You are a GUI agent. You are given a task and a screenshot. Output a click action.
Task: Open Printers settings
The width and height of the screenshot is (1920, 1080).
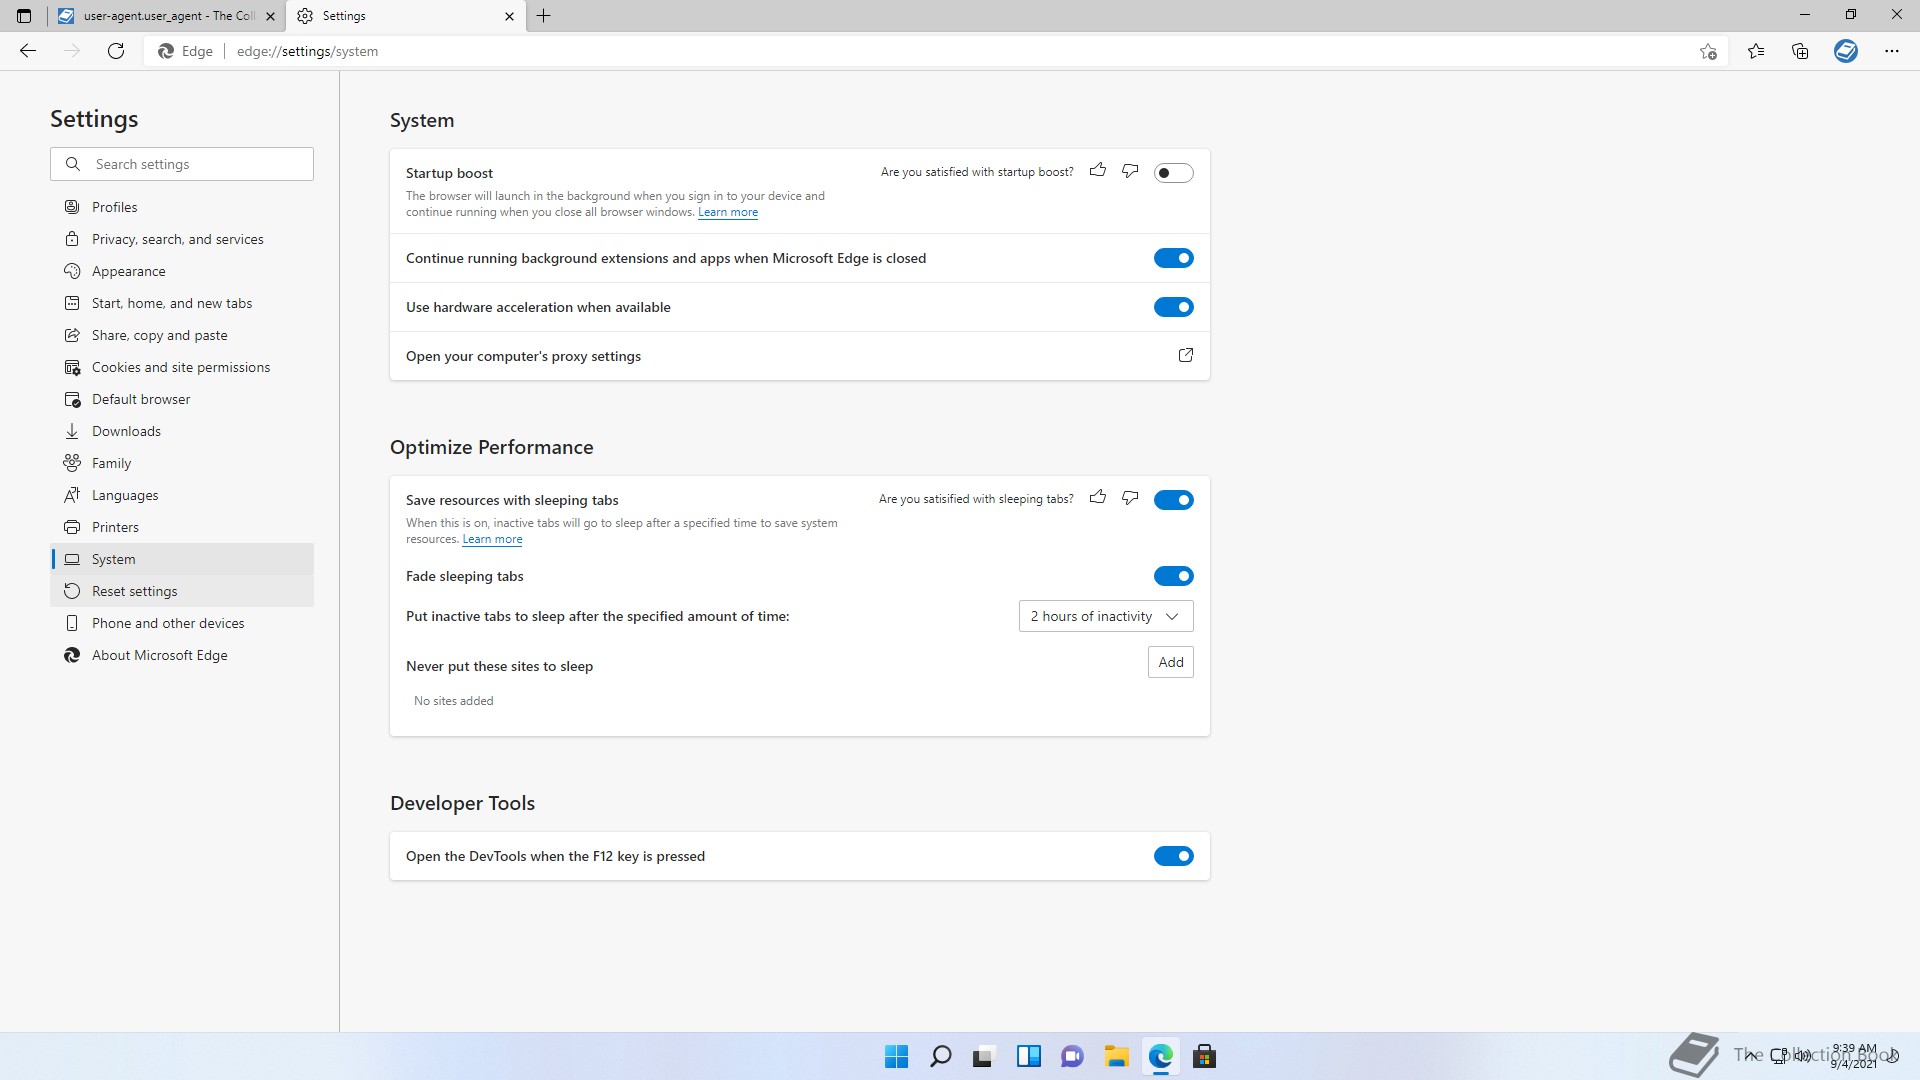pos(182,527)
